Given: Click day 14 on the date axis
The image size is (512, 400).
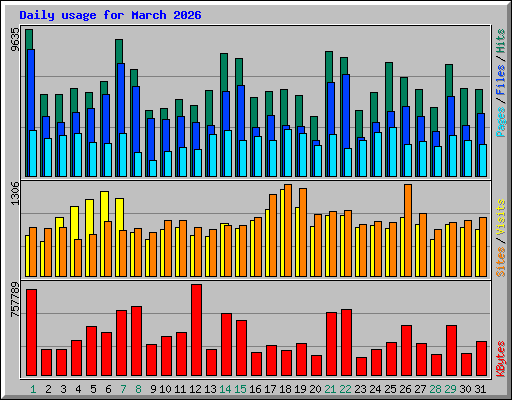Looking at the screenshot, I should pos(225,389).
